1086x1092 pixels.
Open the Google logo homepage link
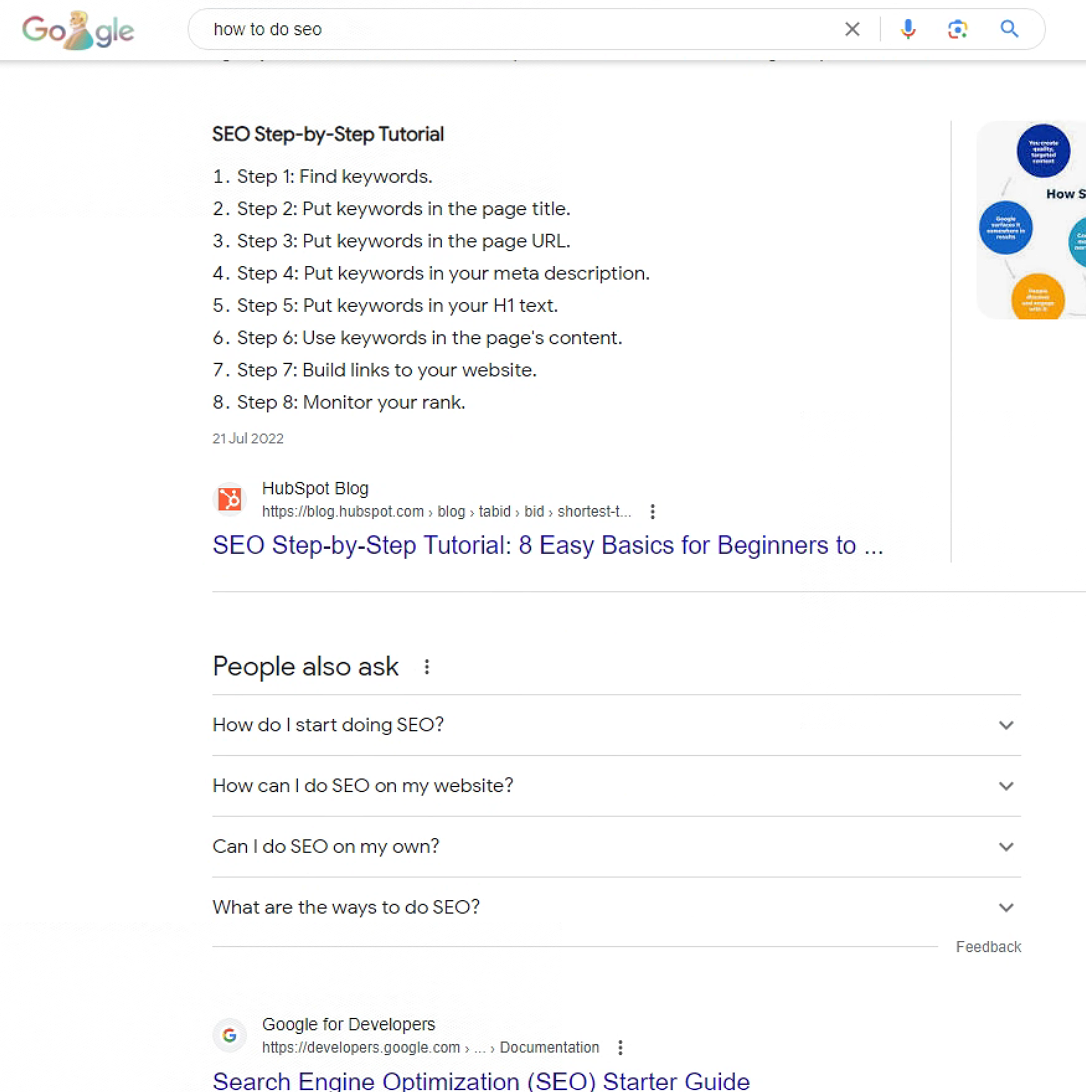pos(77,31)
